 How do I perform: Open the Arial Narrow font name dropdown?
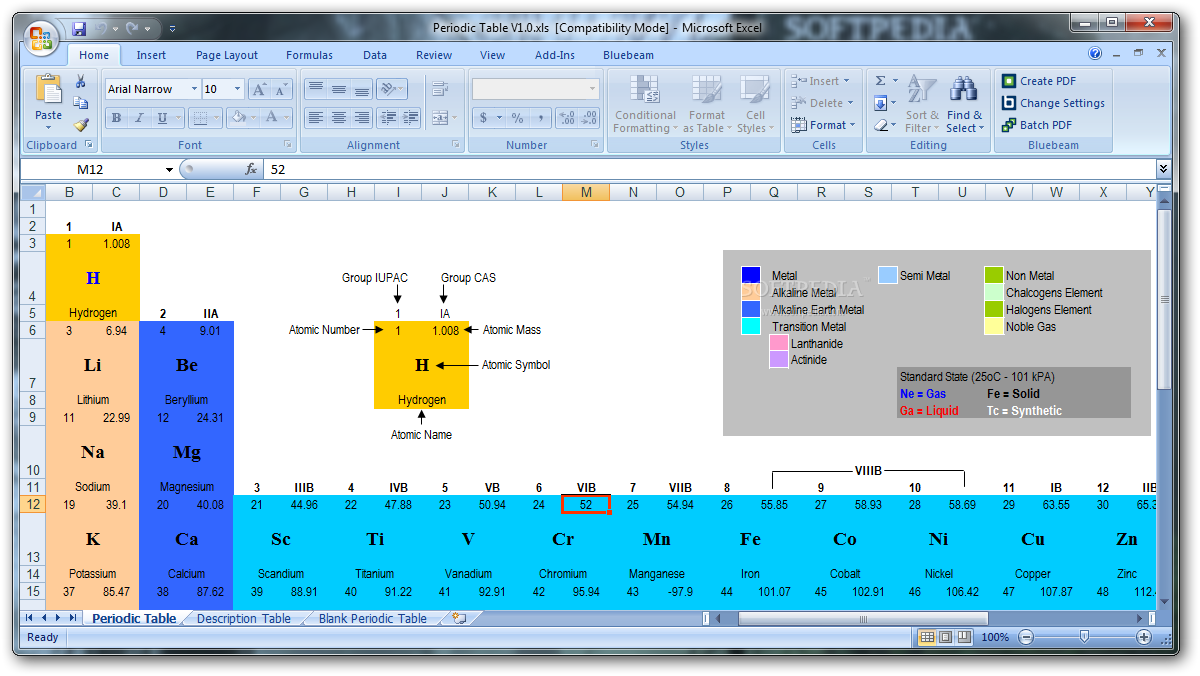point(194,89)
